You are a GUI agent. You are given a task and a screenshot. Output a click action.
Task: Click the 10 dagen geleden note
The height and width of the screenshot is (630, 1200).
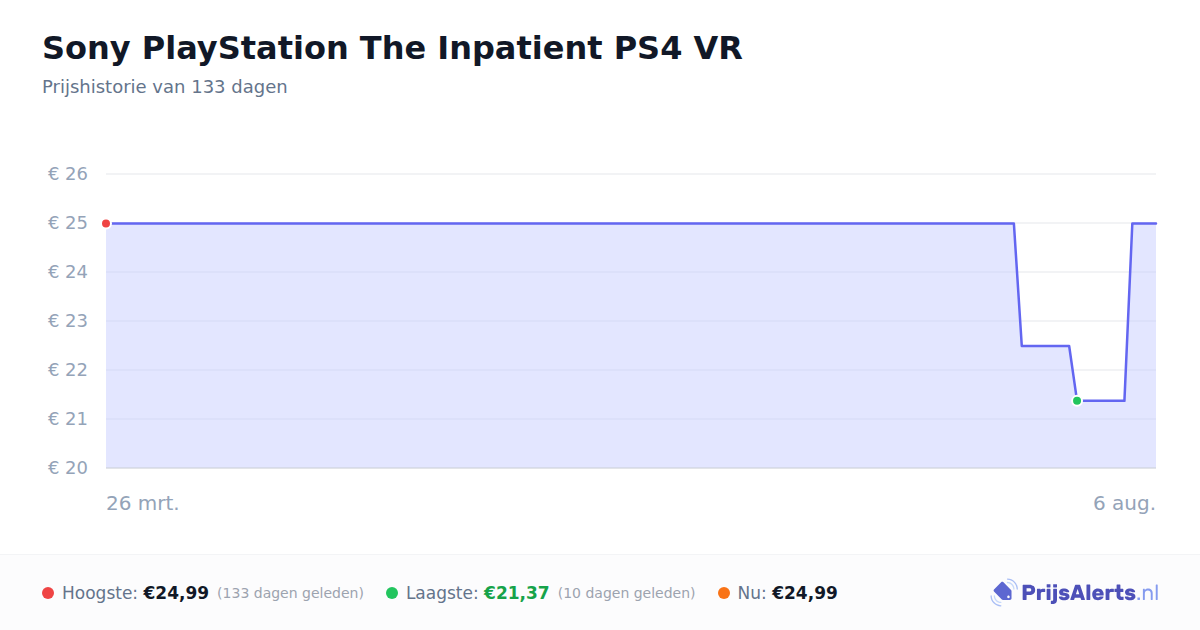tap(626, 594)
